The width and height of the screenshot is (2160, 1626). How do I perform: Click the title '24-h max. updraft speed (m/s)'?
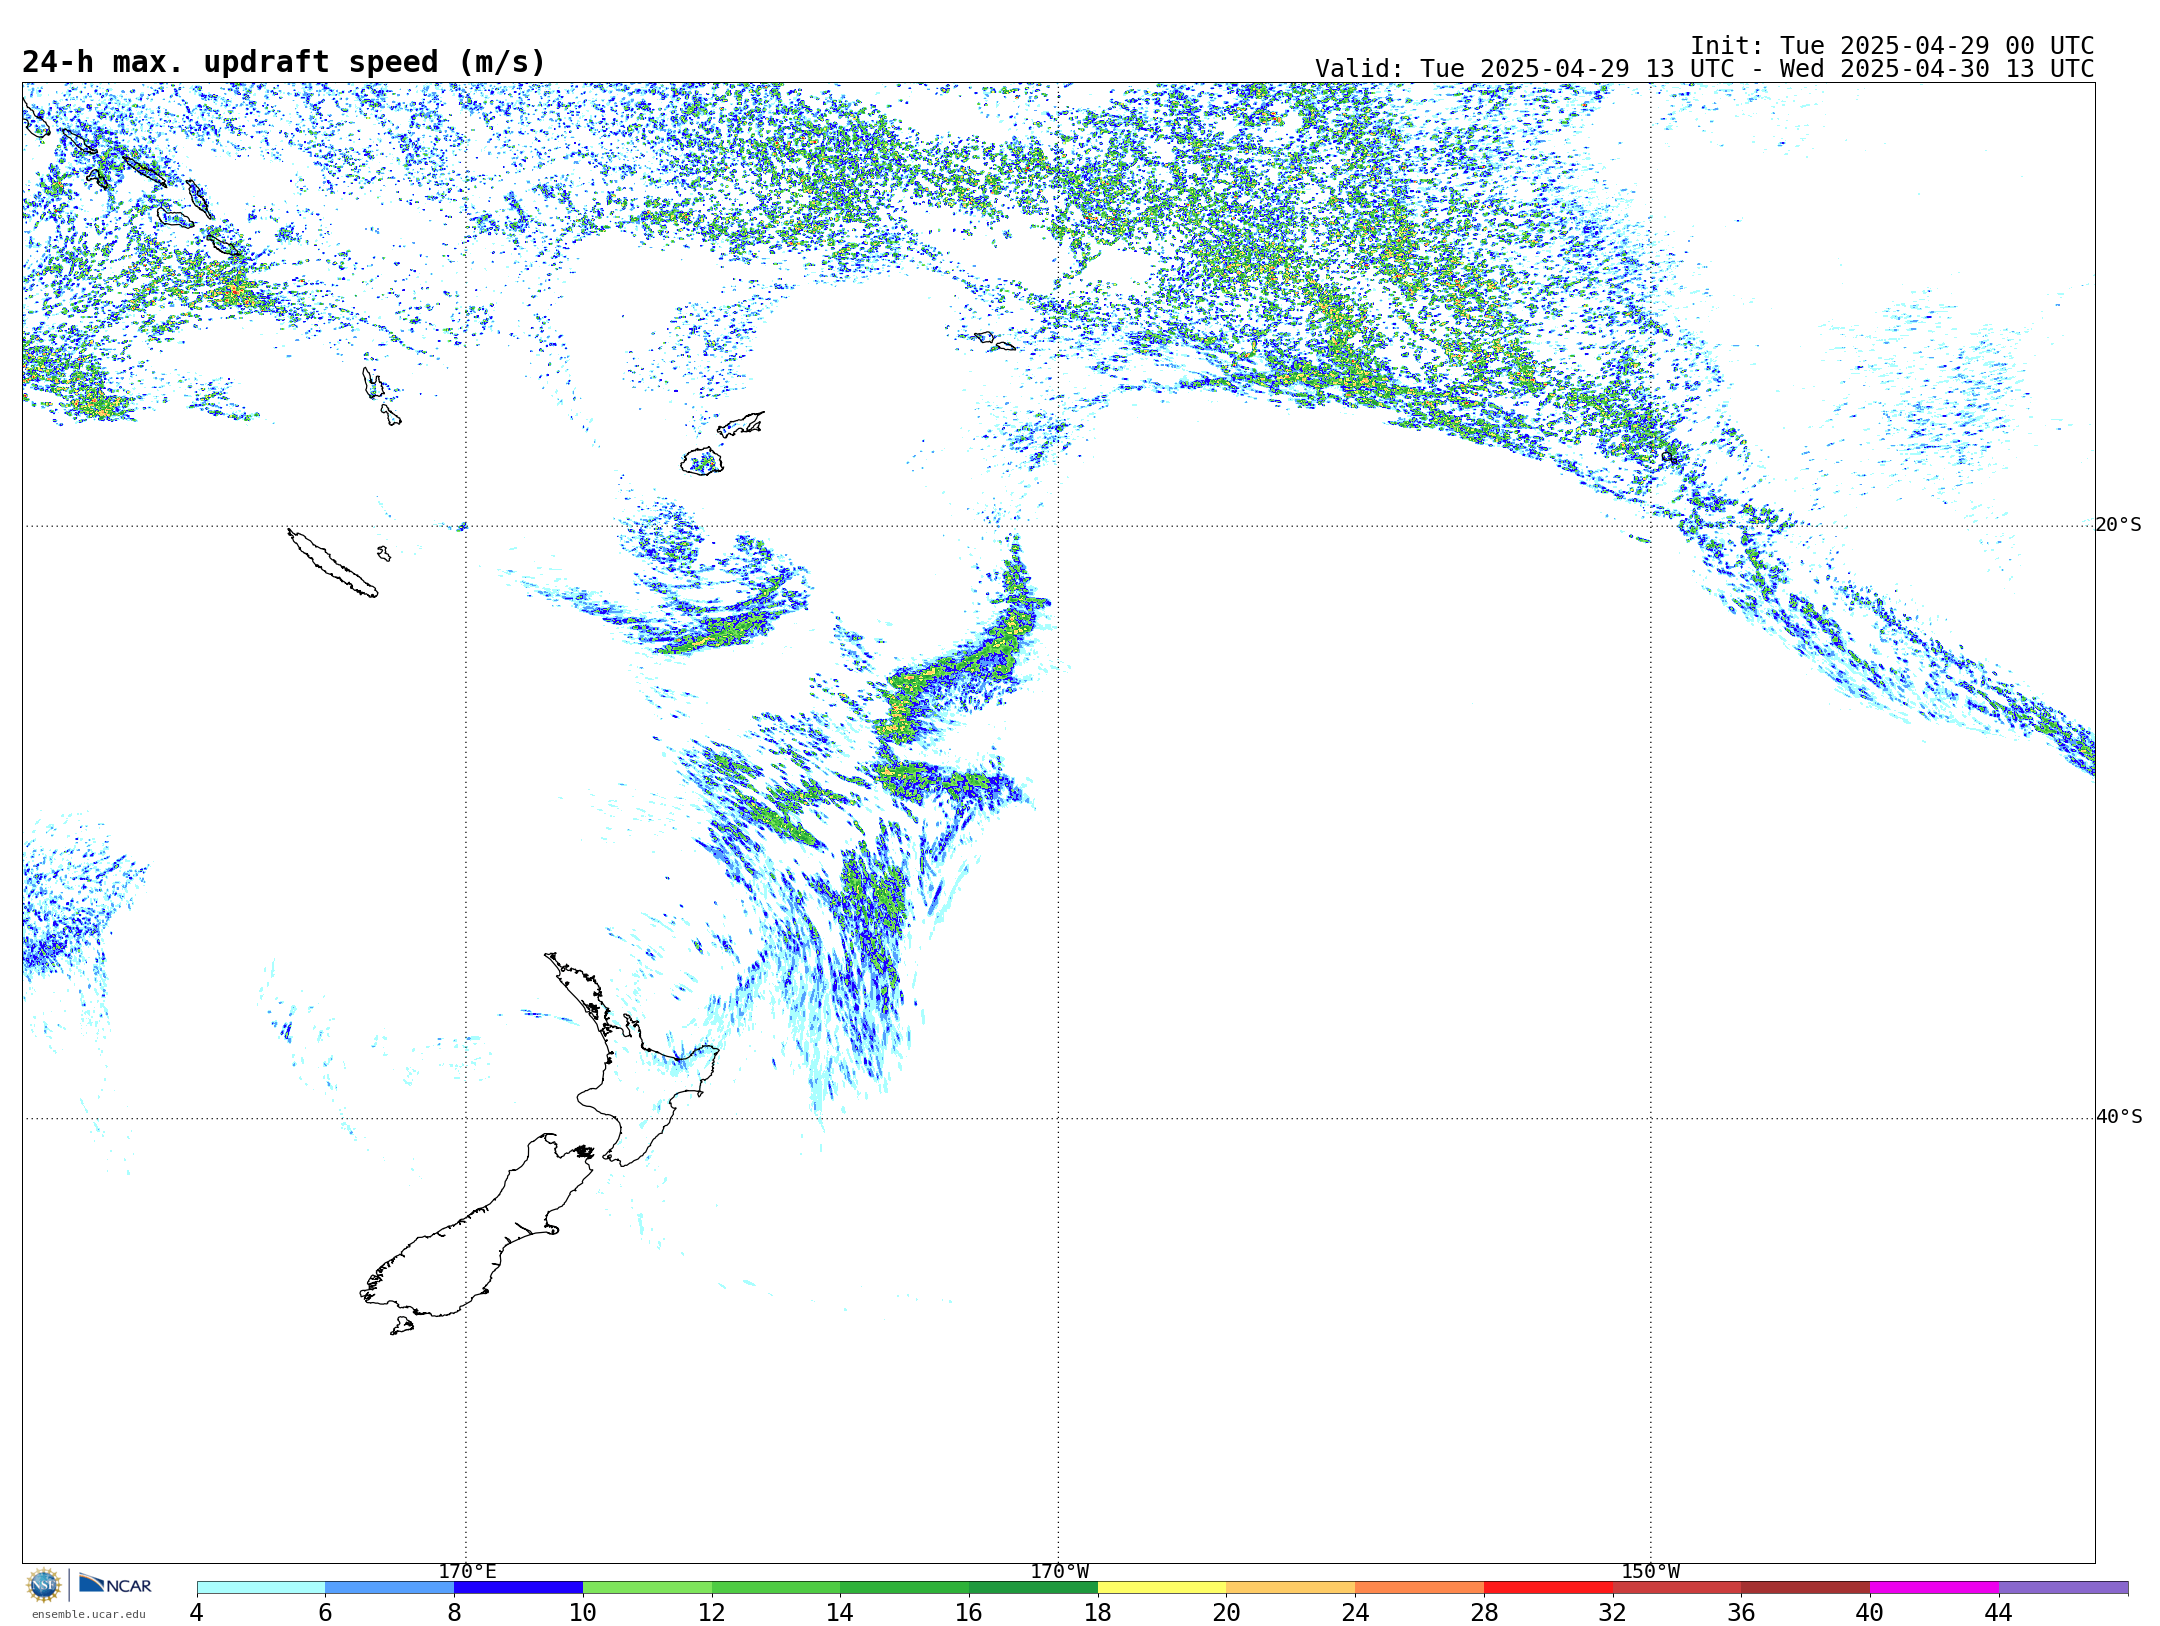284,62
